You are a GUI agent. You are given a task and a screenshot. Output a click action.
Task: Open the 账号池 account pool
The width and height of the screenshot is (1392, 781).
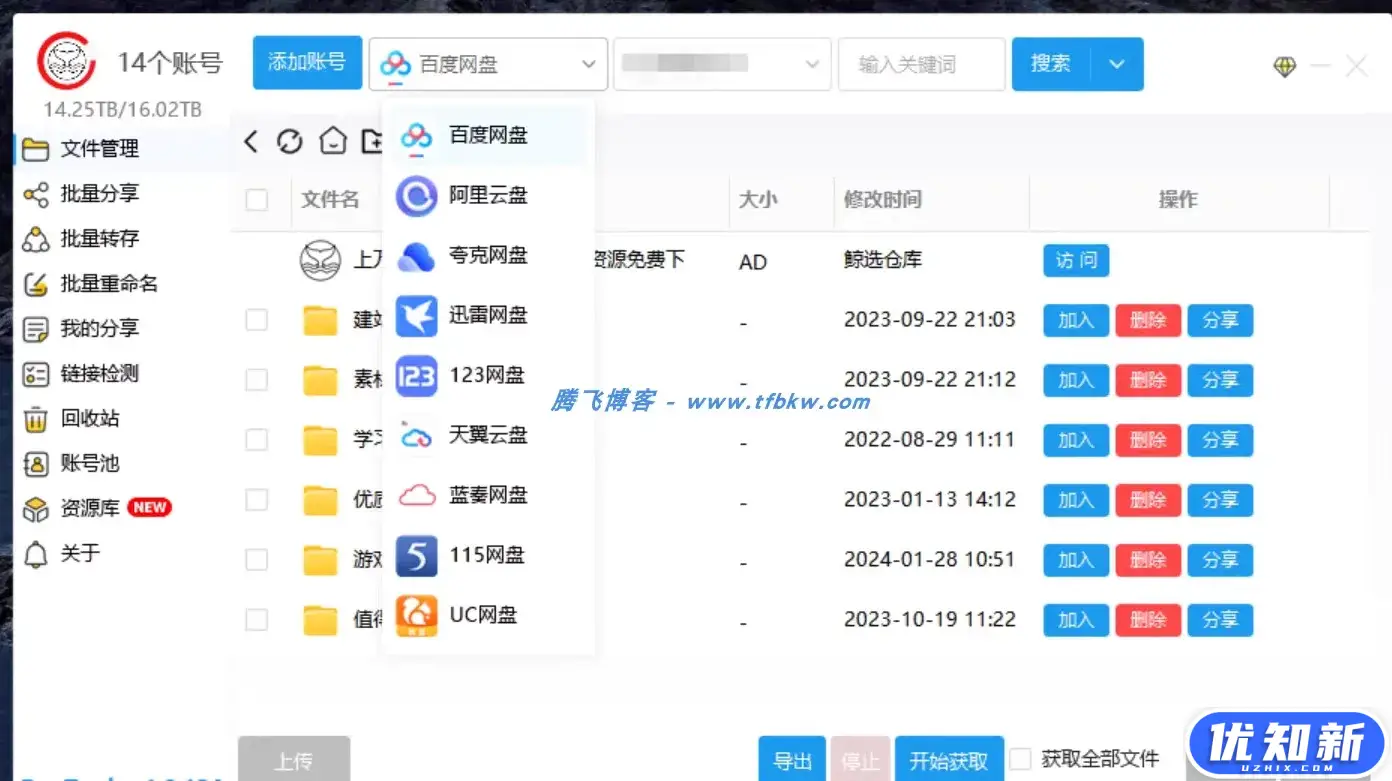pos(96,463)
